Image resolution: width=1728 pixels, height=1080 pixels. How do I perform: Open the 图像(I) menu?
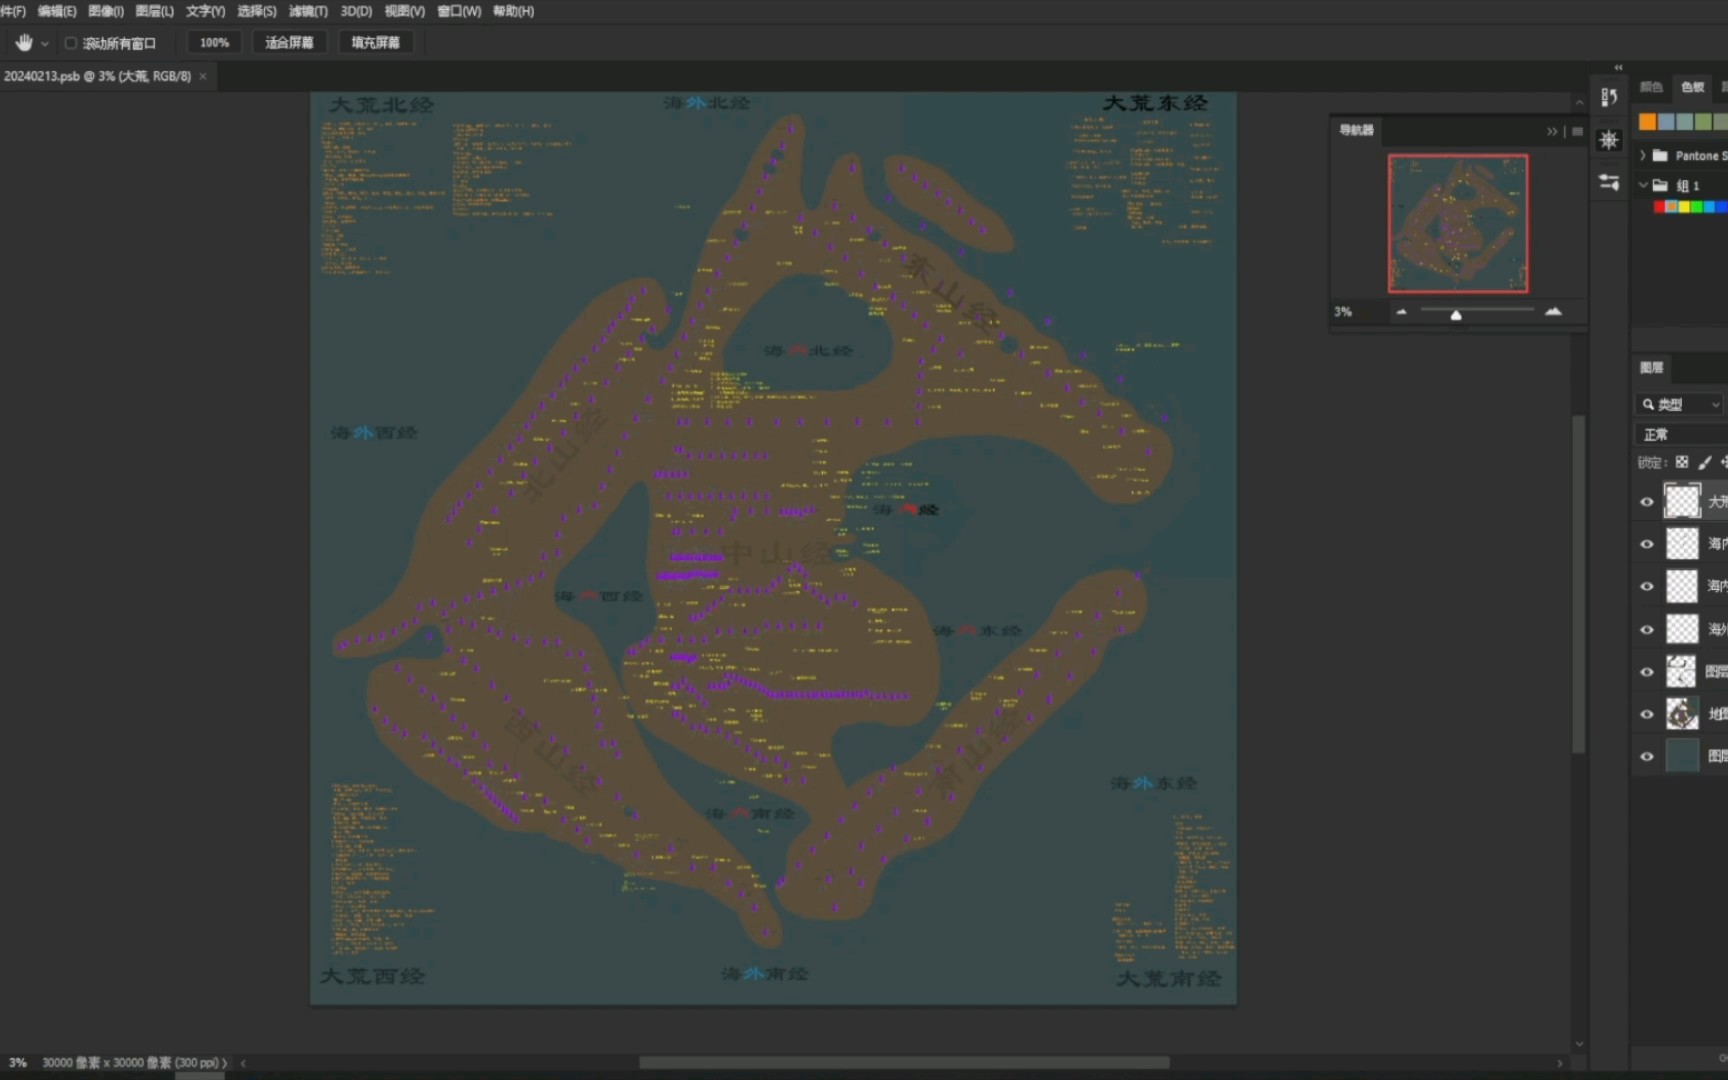point(106,11)
